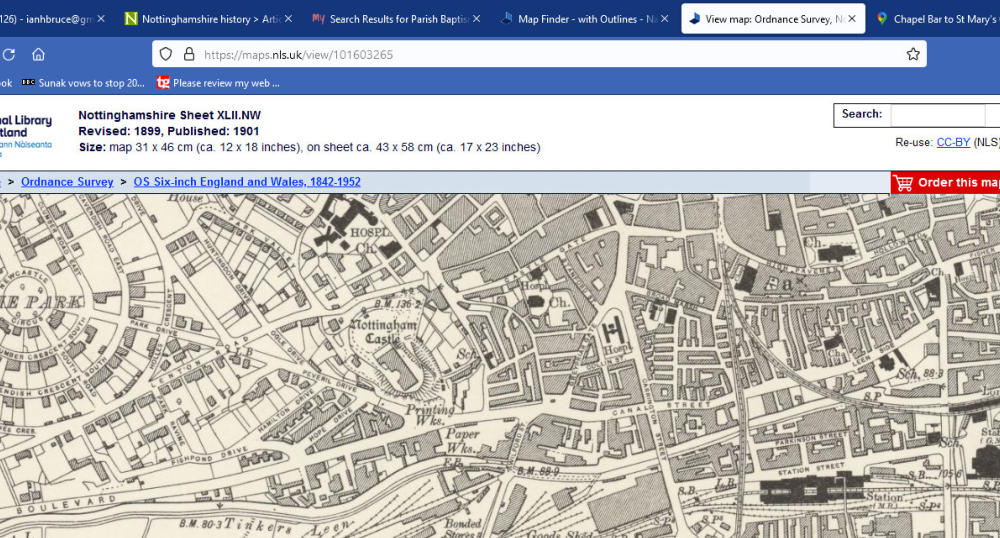
Task: Open the Map Finder with Outlines tab
Action: [x=578, y=19]
